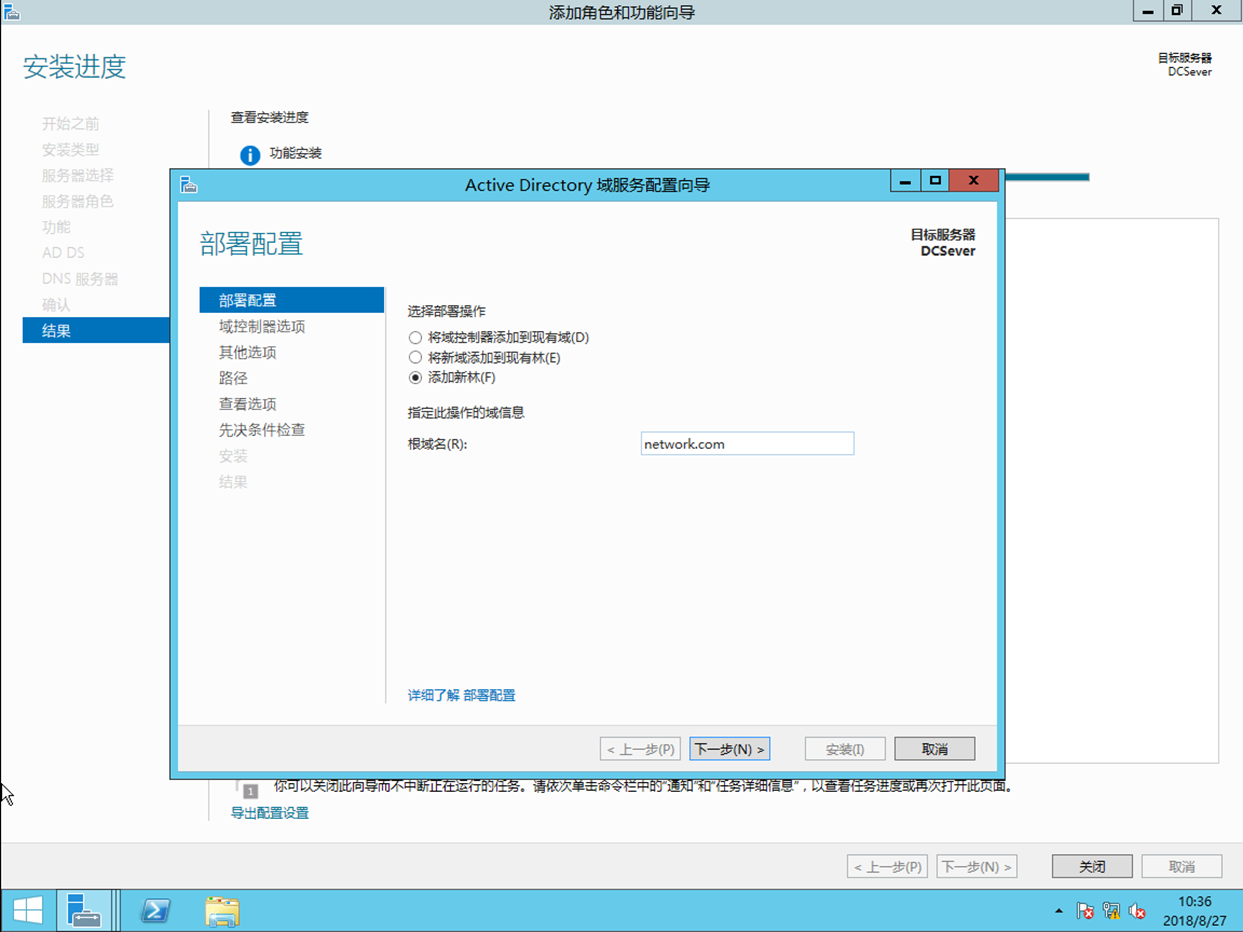Close the Active Directory wizard window

974,181
